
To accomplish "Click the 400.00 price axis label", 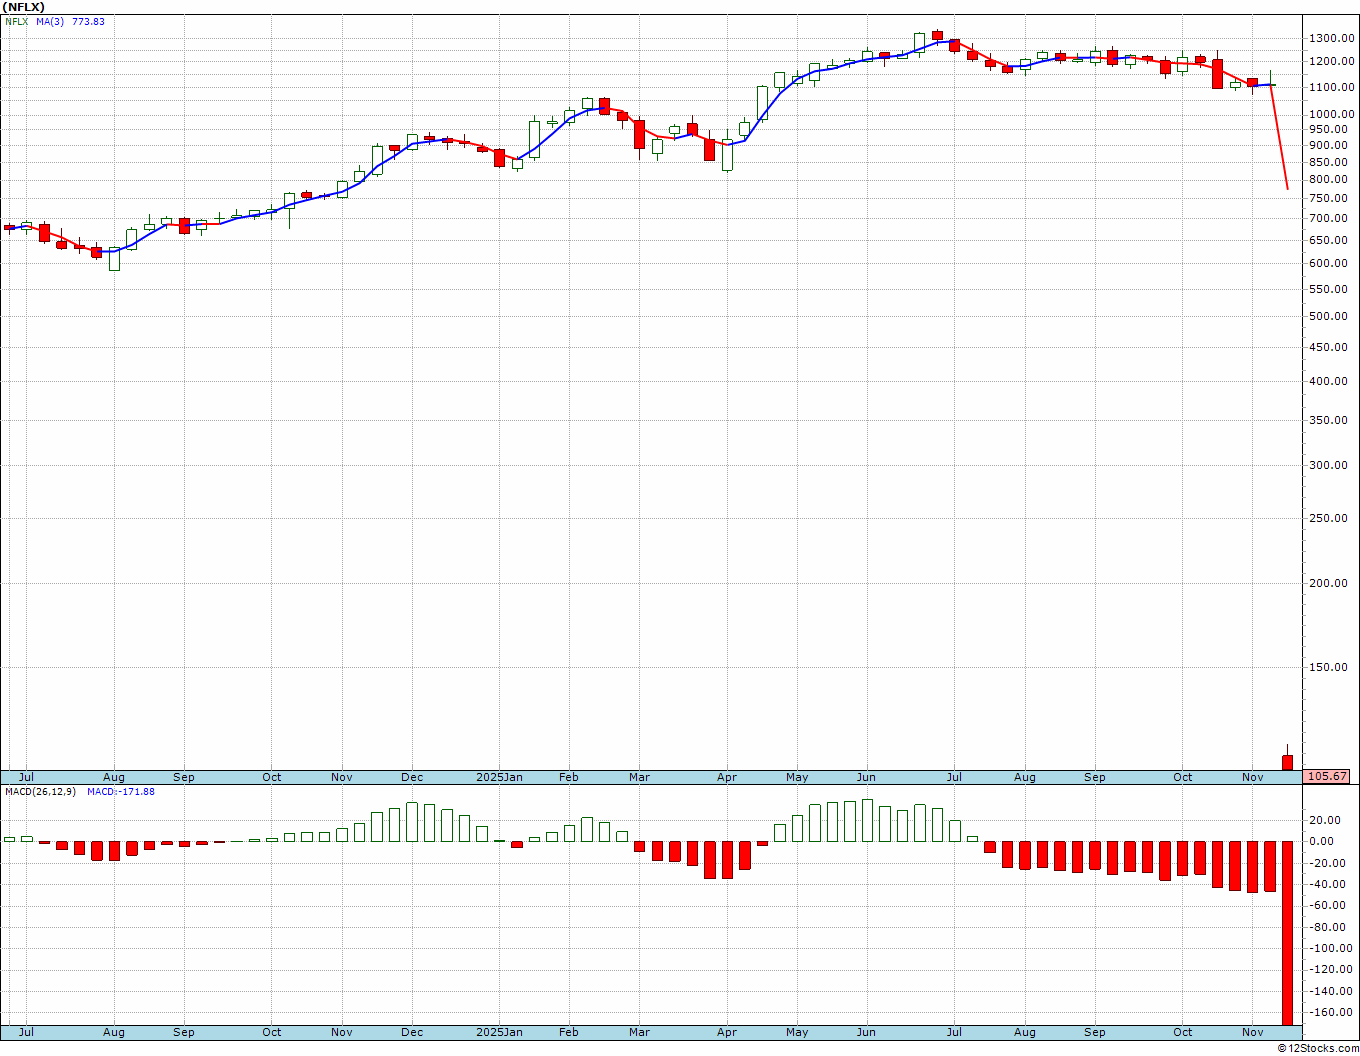I will (1328, 382).
